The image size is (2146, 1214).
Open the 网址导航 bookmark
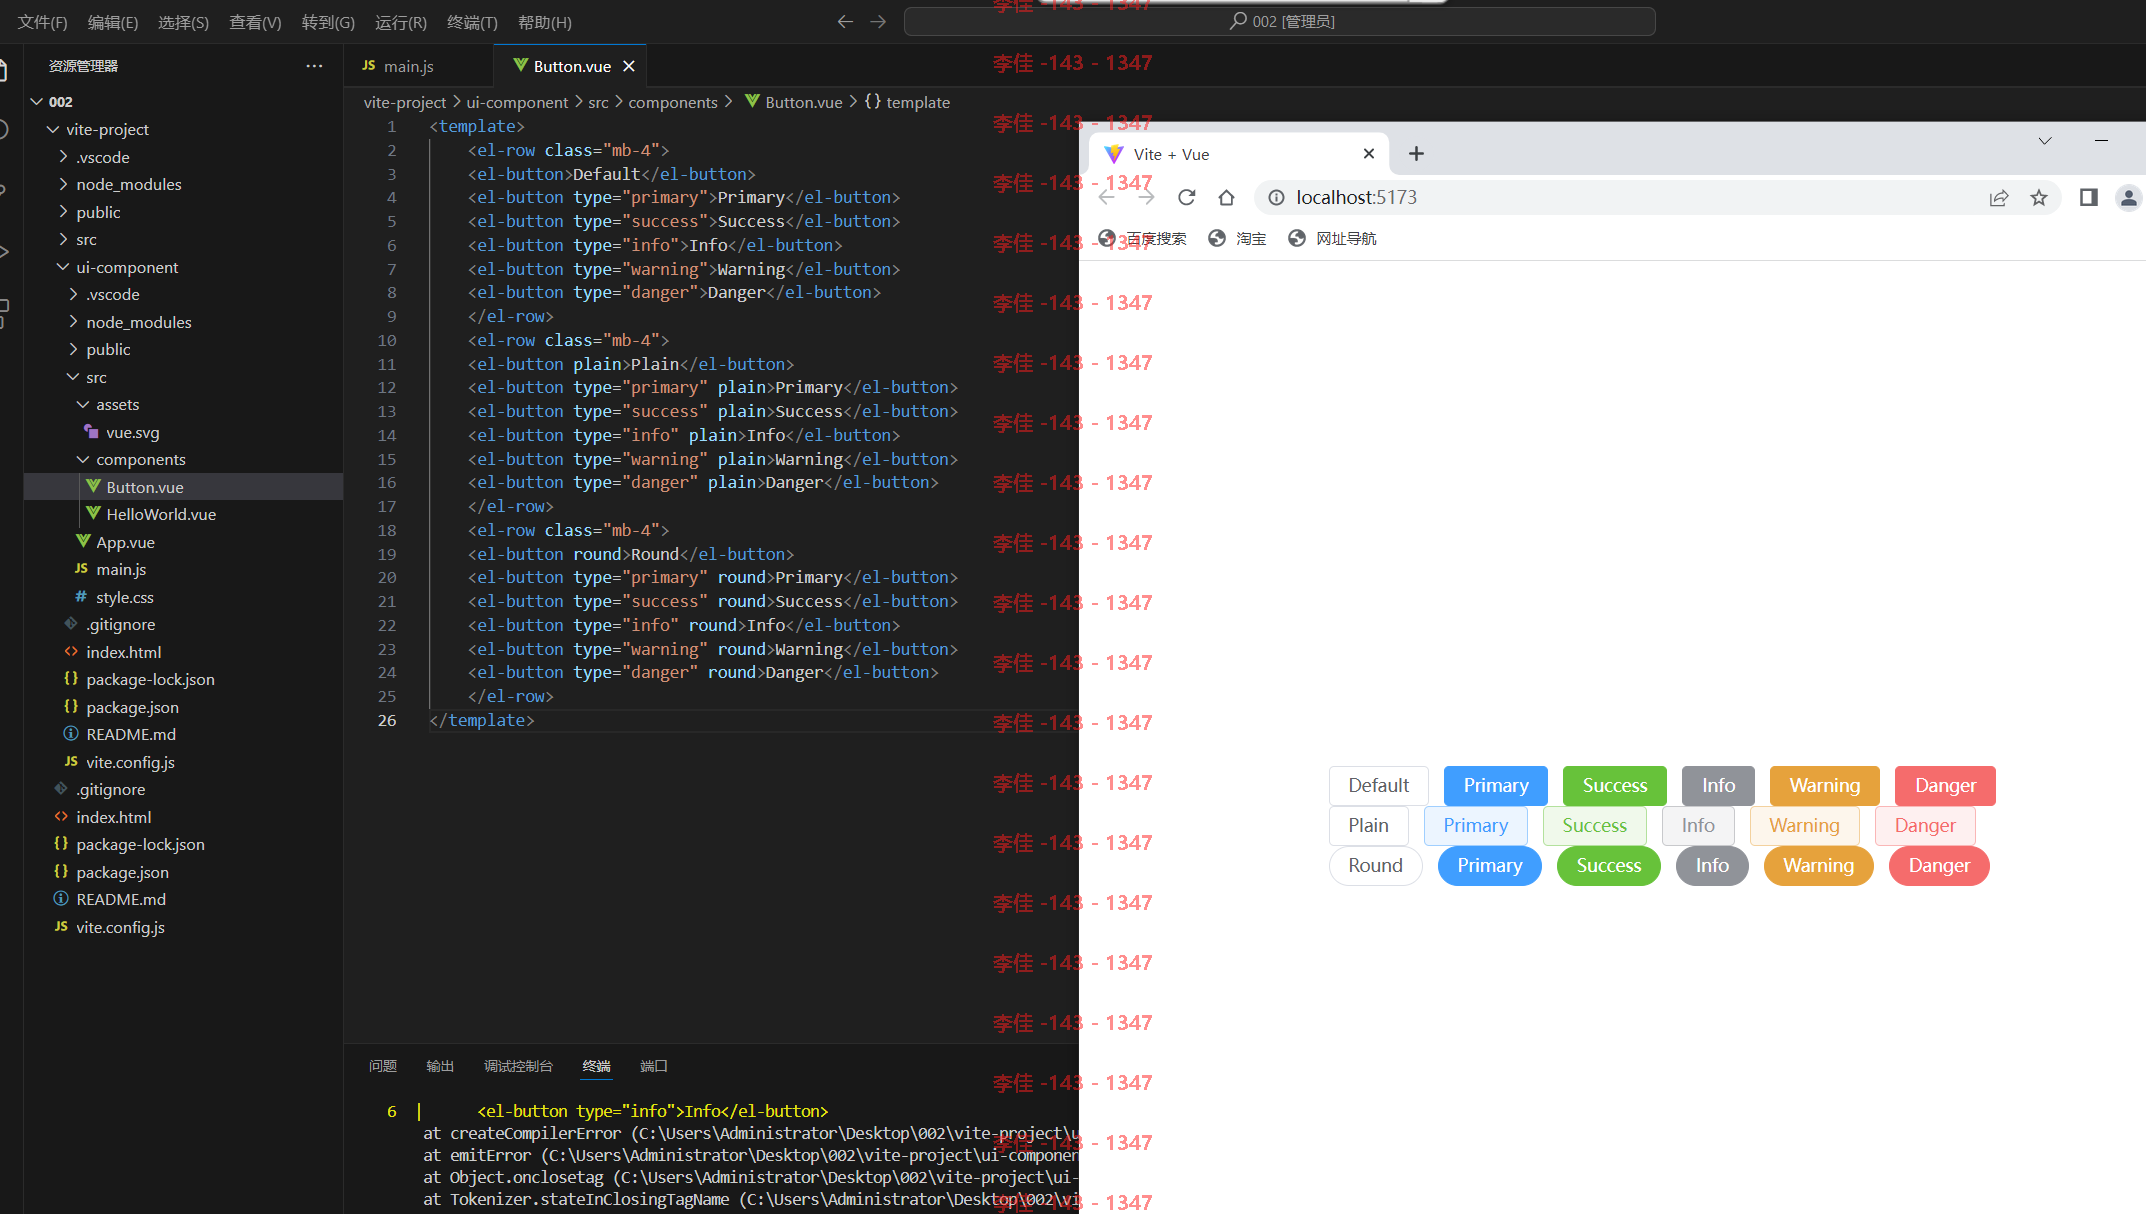(x=1332, y=238)
